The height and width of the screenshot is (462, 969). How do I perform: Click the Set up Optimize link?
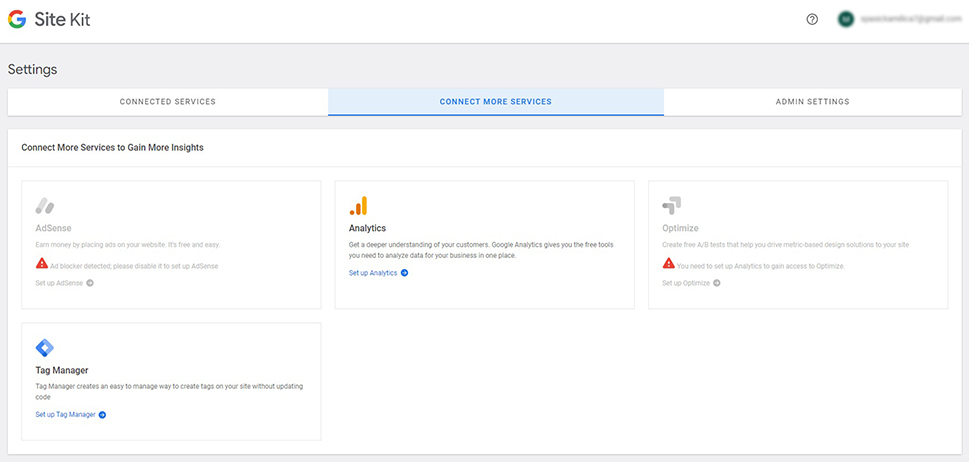[x=686, y=283]
